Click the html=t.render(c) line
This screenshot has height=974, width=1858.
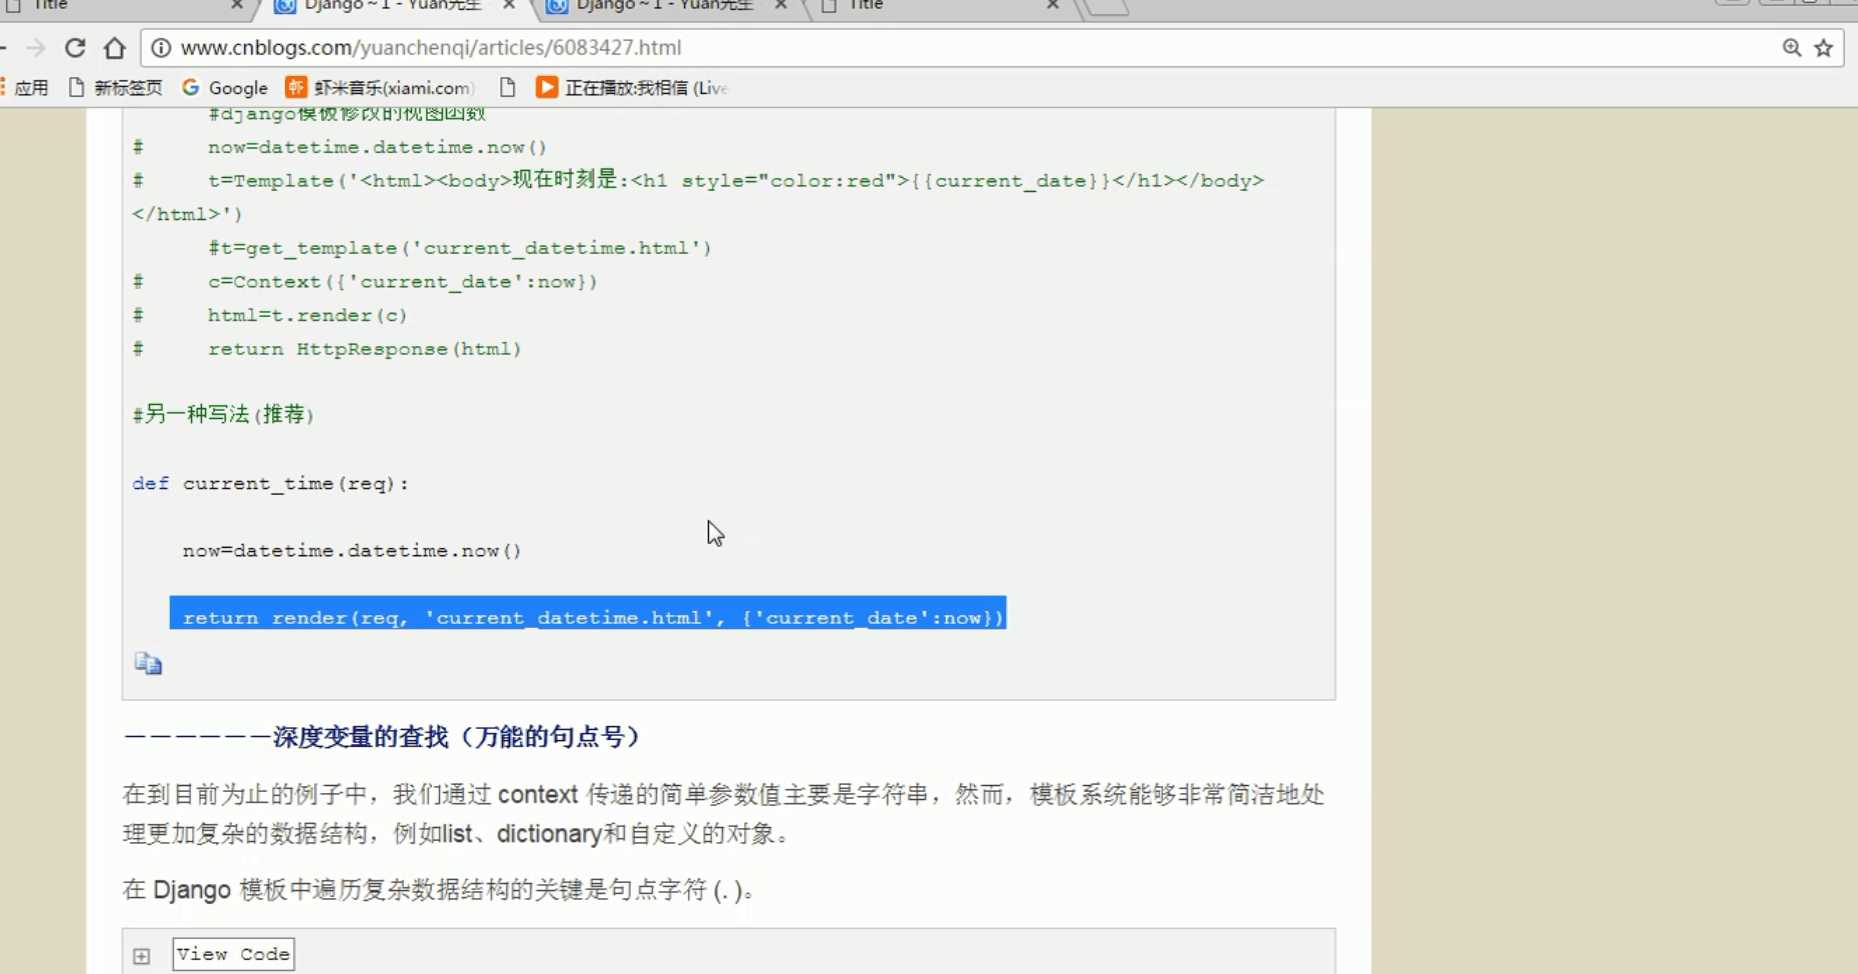pos(307,316)
